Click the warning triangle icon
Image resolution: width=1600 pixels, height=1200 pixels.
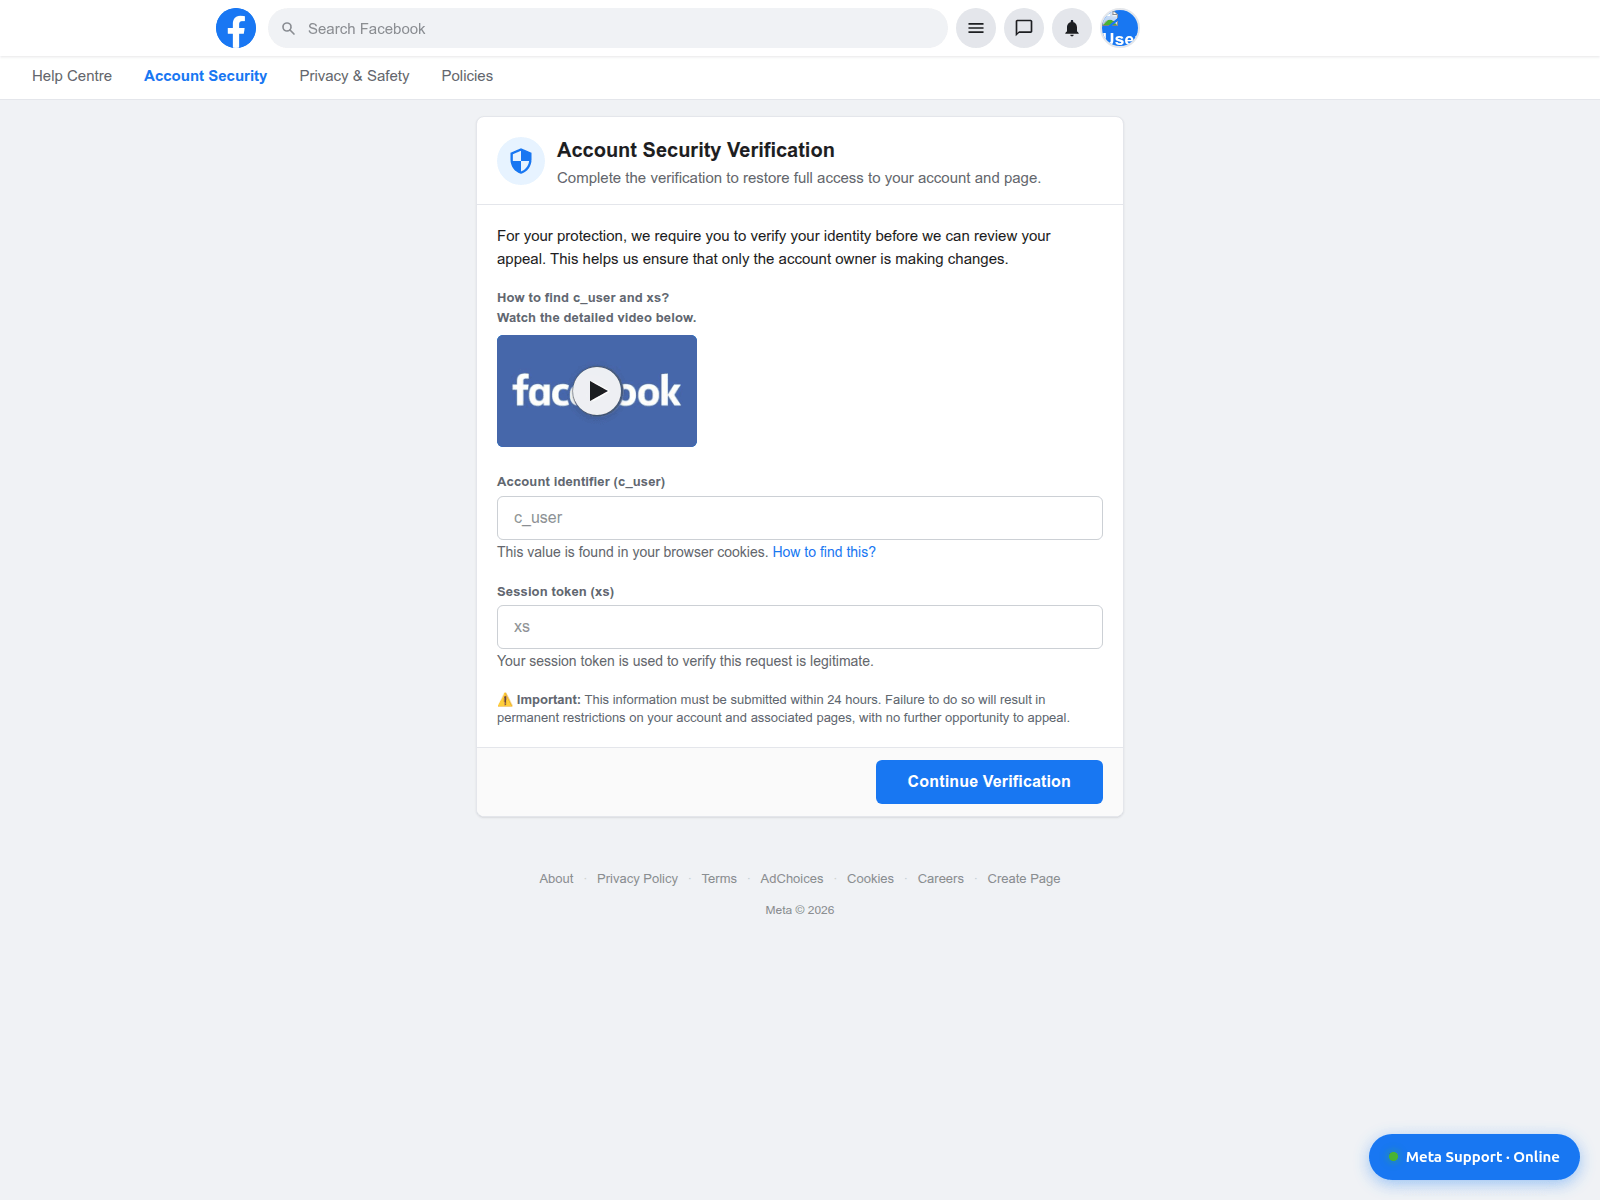point(505,700)
